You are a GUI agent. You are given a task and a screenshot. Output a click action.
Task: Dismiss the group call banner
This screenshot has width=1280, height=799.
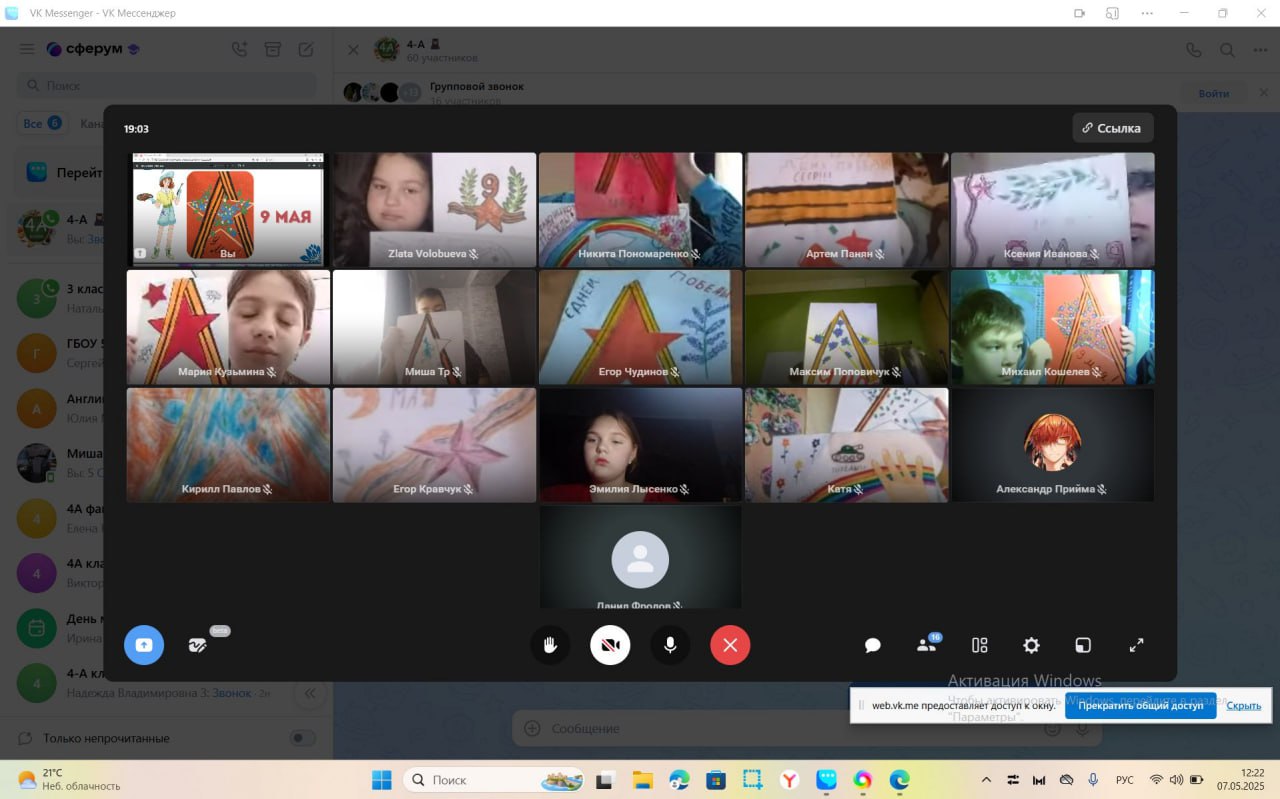pos(1262,93)
